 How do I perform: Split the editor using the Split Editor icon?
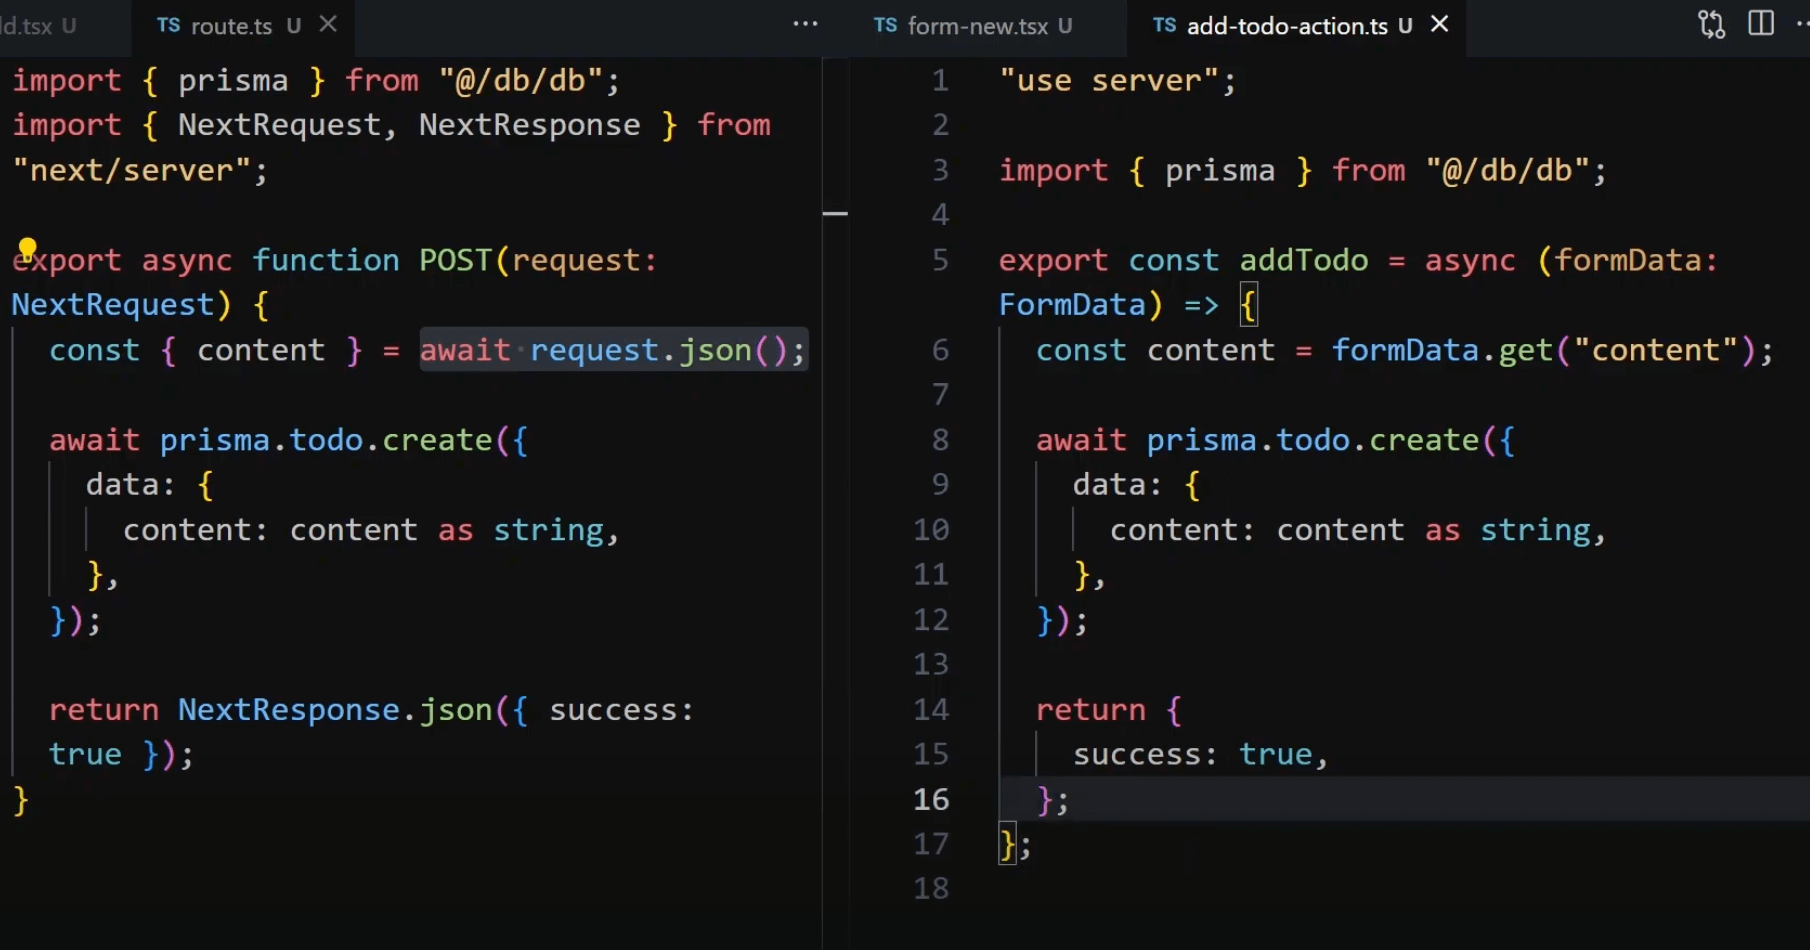pyautogui.click(x=1761, y=23)
